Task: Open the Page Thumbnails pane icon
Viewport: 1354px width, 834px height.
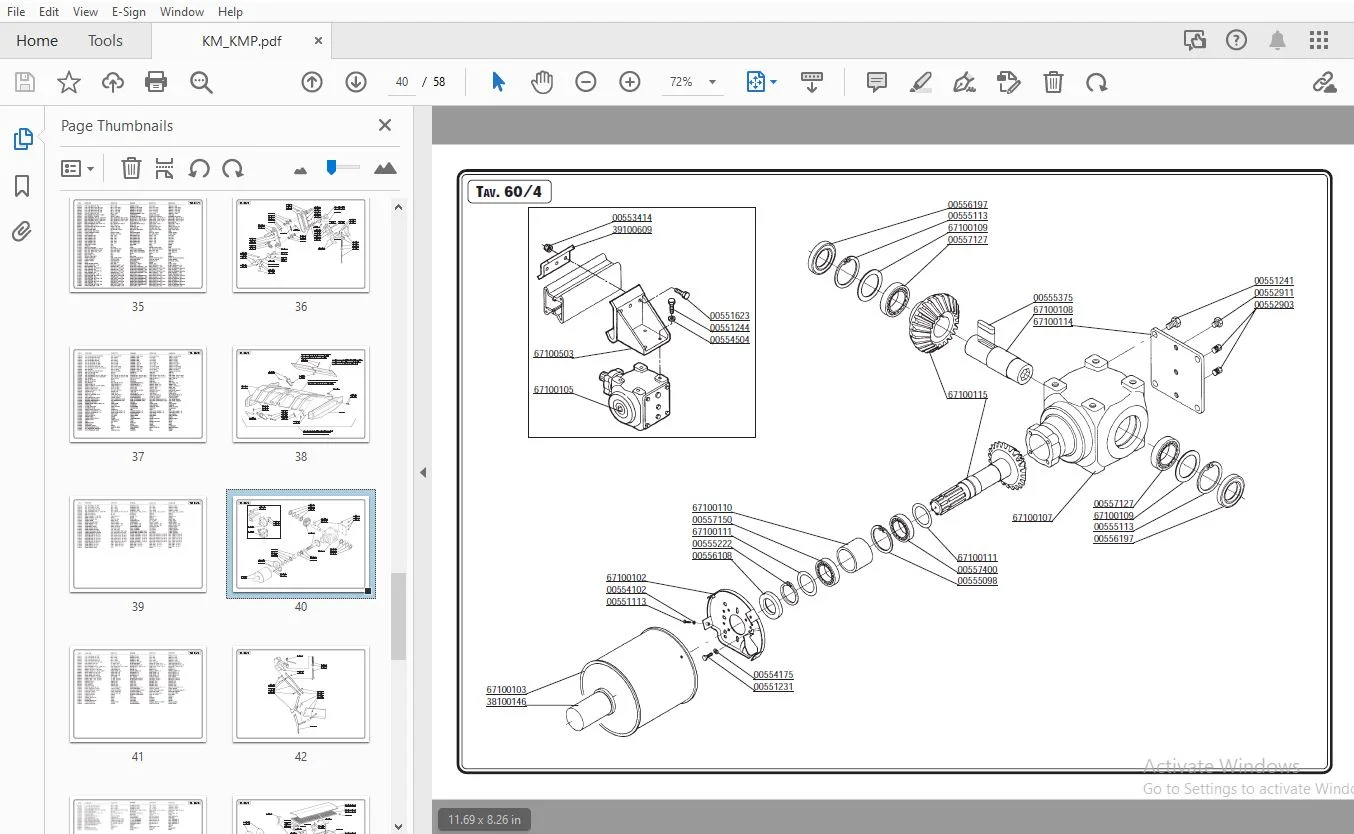Action: click(x=22, y=139)
